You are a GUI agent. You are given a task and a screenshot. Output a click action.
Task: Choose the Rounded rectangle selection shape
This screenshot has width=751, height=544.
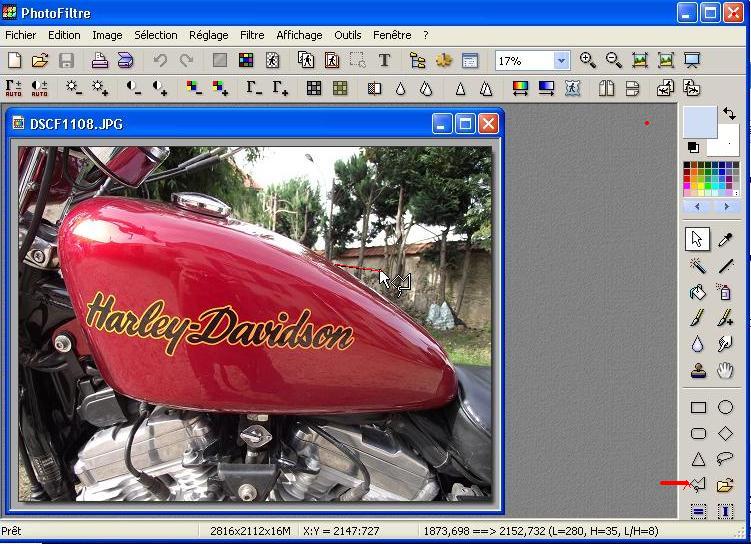[x=698, y=433]
